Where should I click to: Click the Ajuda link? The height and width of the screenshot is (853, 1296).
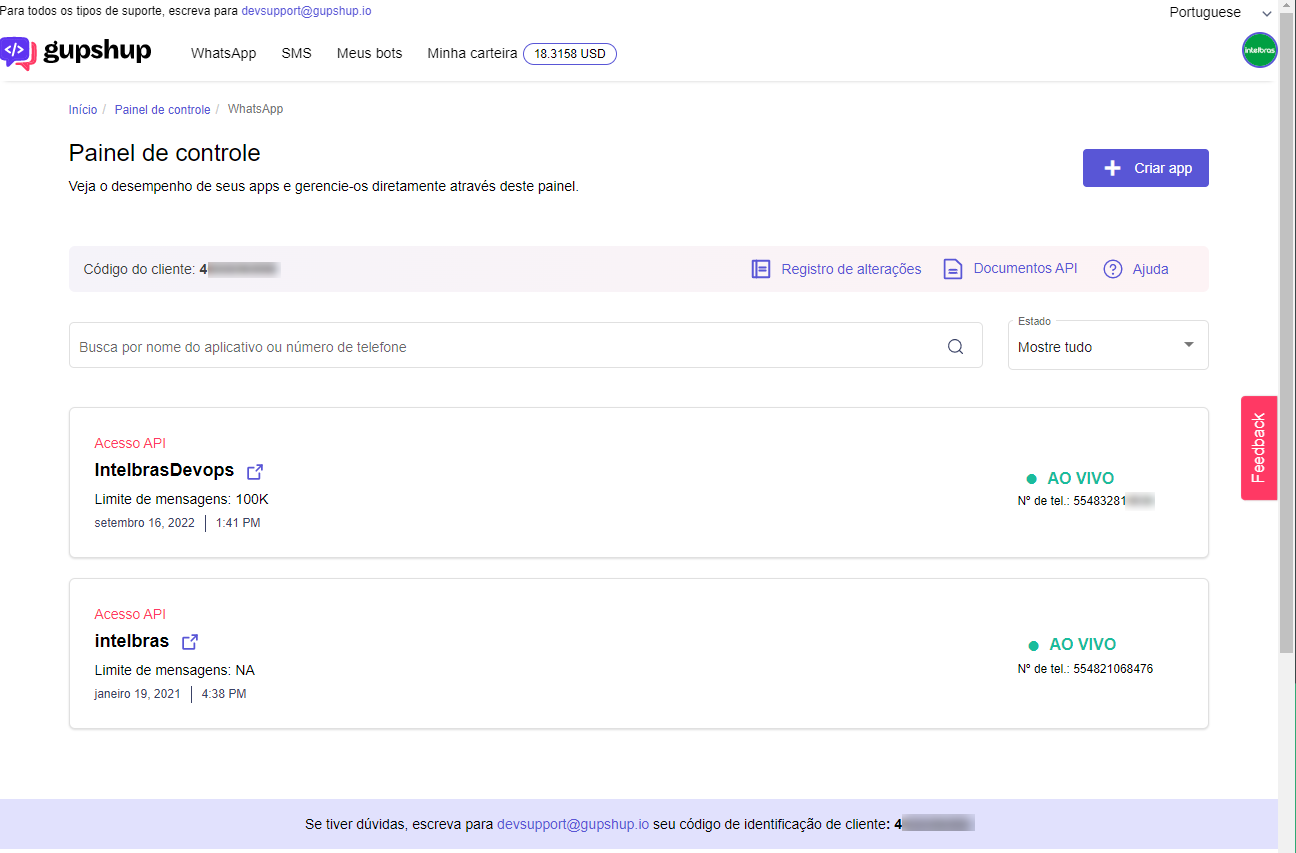[x=1150, y=269]
